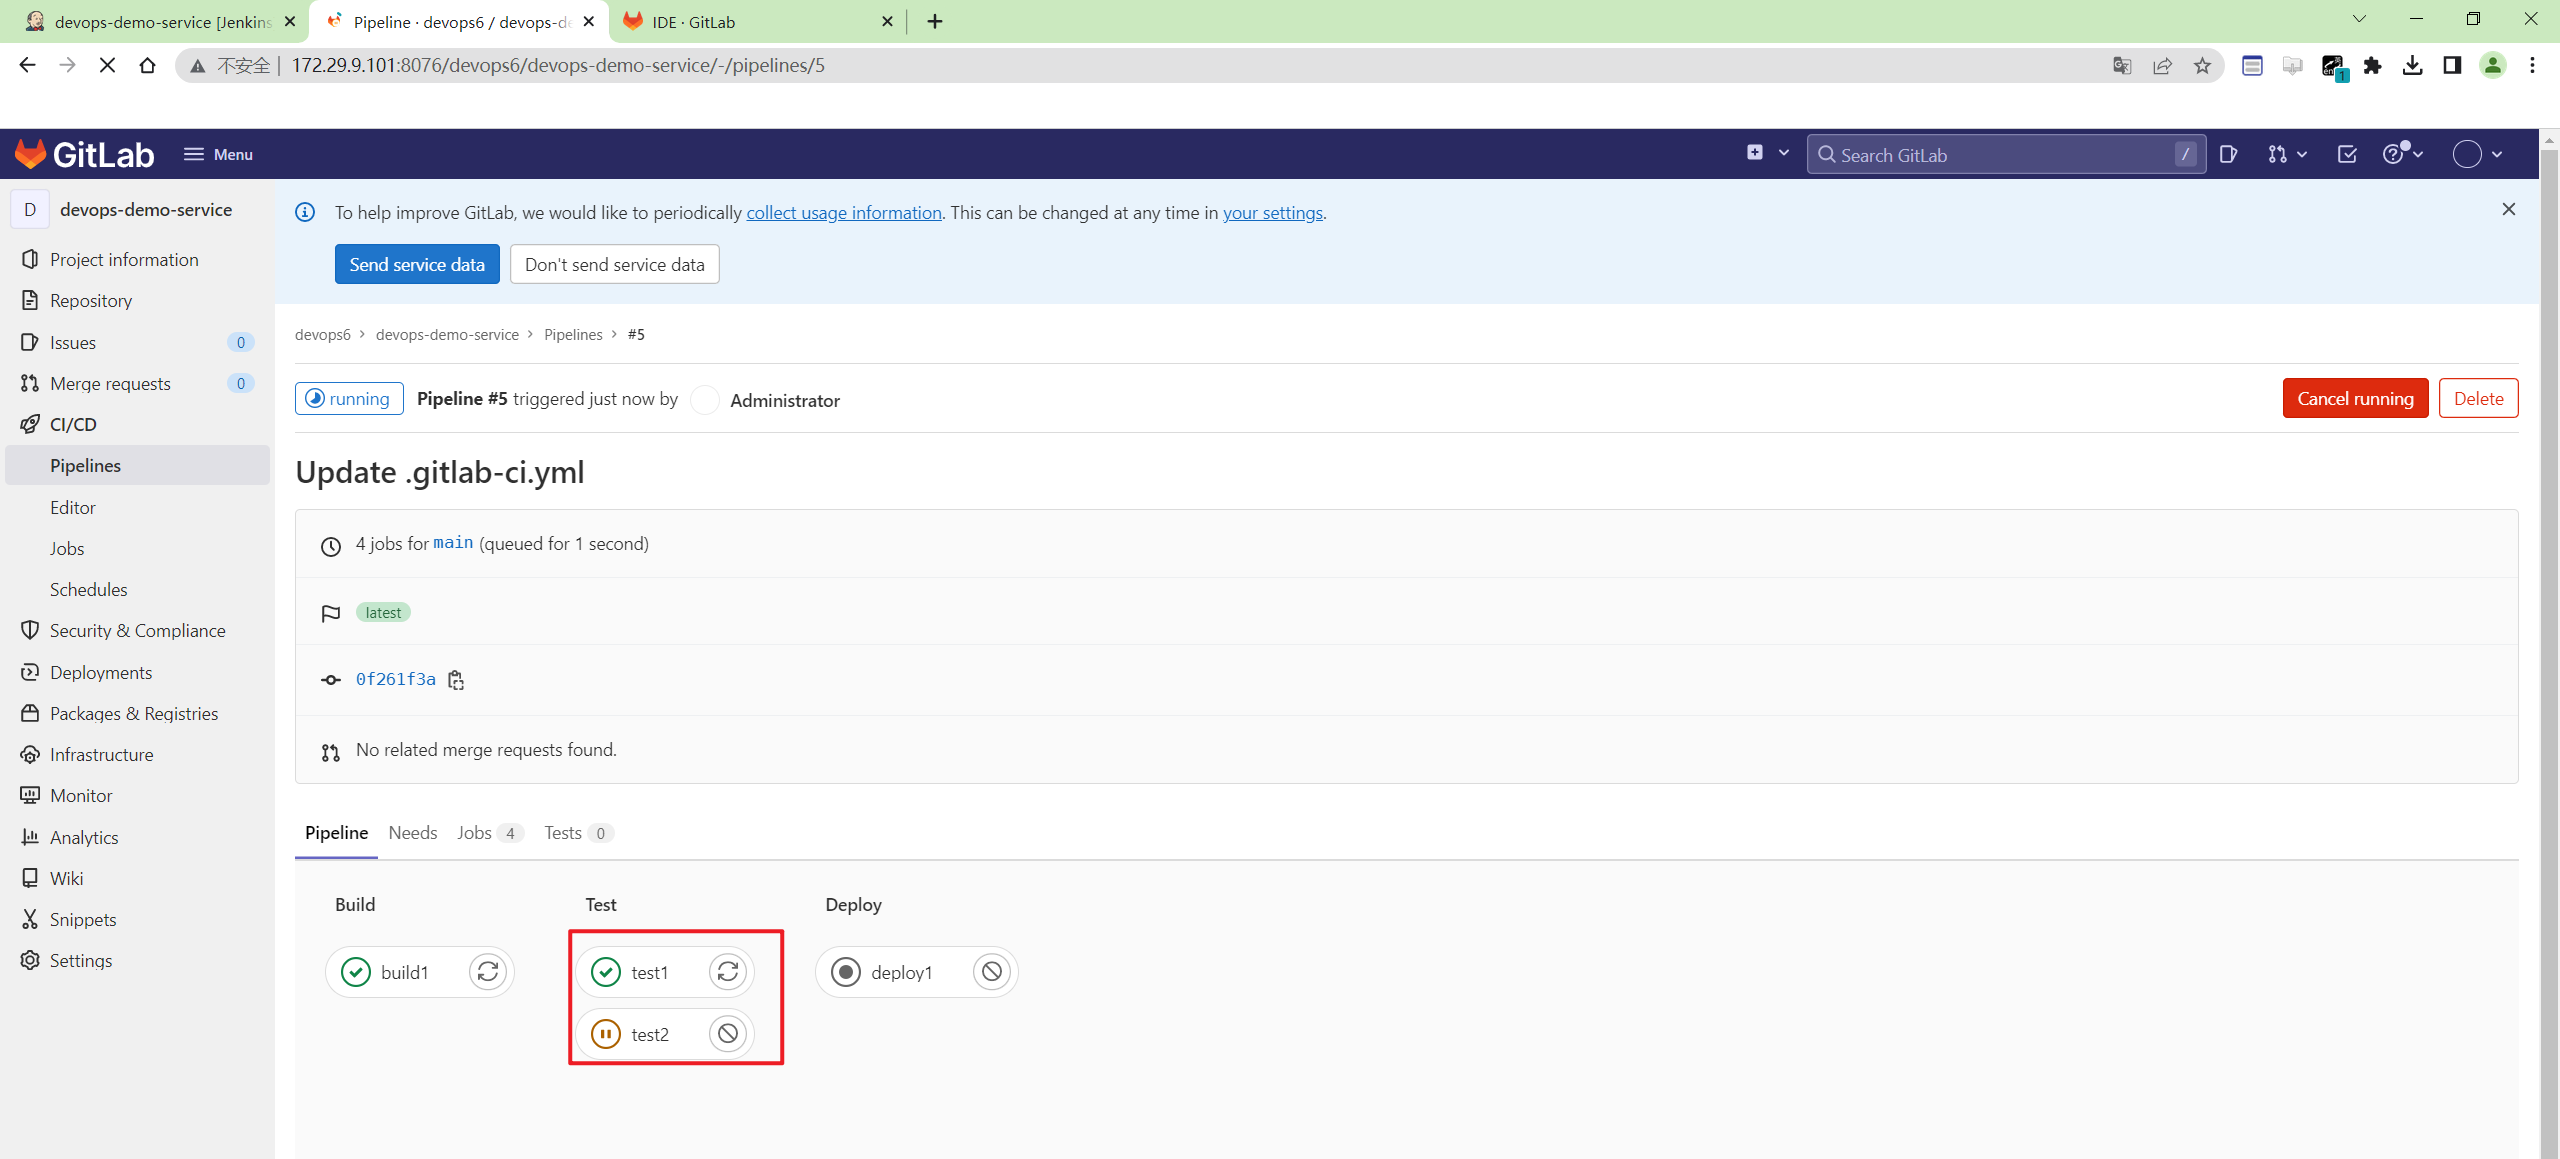Open the 0f261f3a commit link
This screenshot has height=1159, width=2560.
click(x=396, y=680)
